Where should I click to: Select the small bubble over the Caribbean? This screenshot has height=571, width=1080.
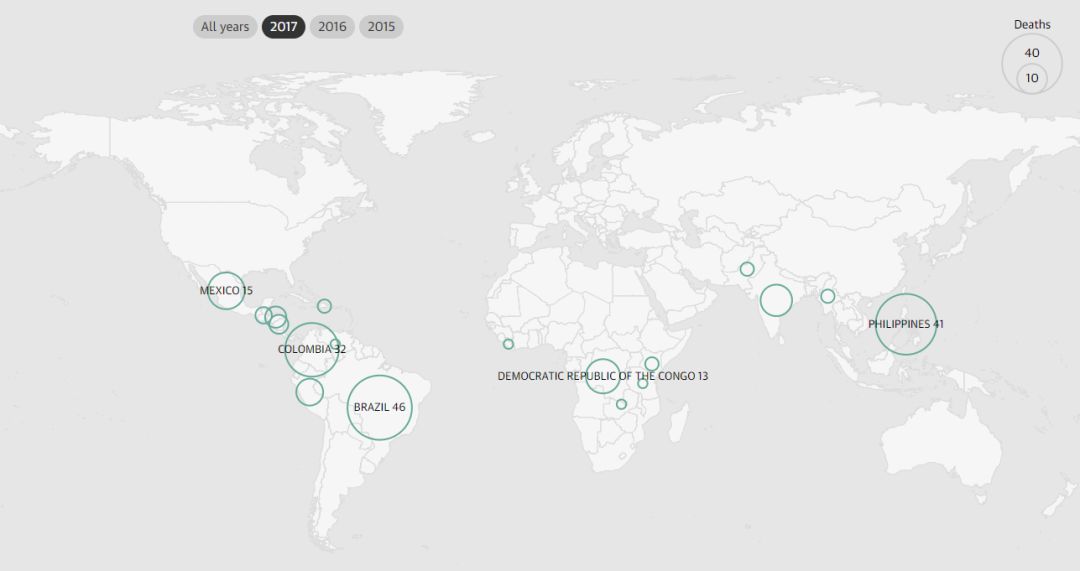click(324, 306)
